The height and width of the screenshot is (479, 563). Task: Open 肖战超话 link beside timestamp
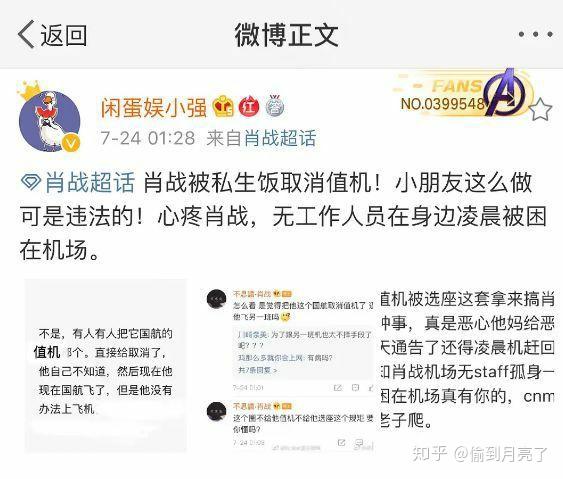click(280, 138)
